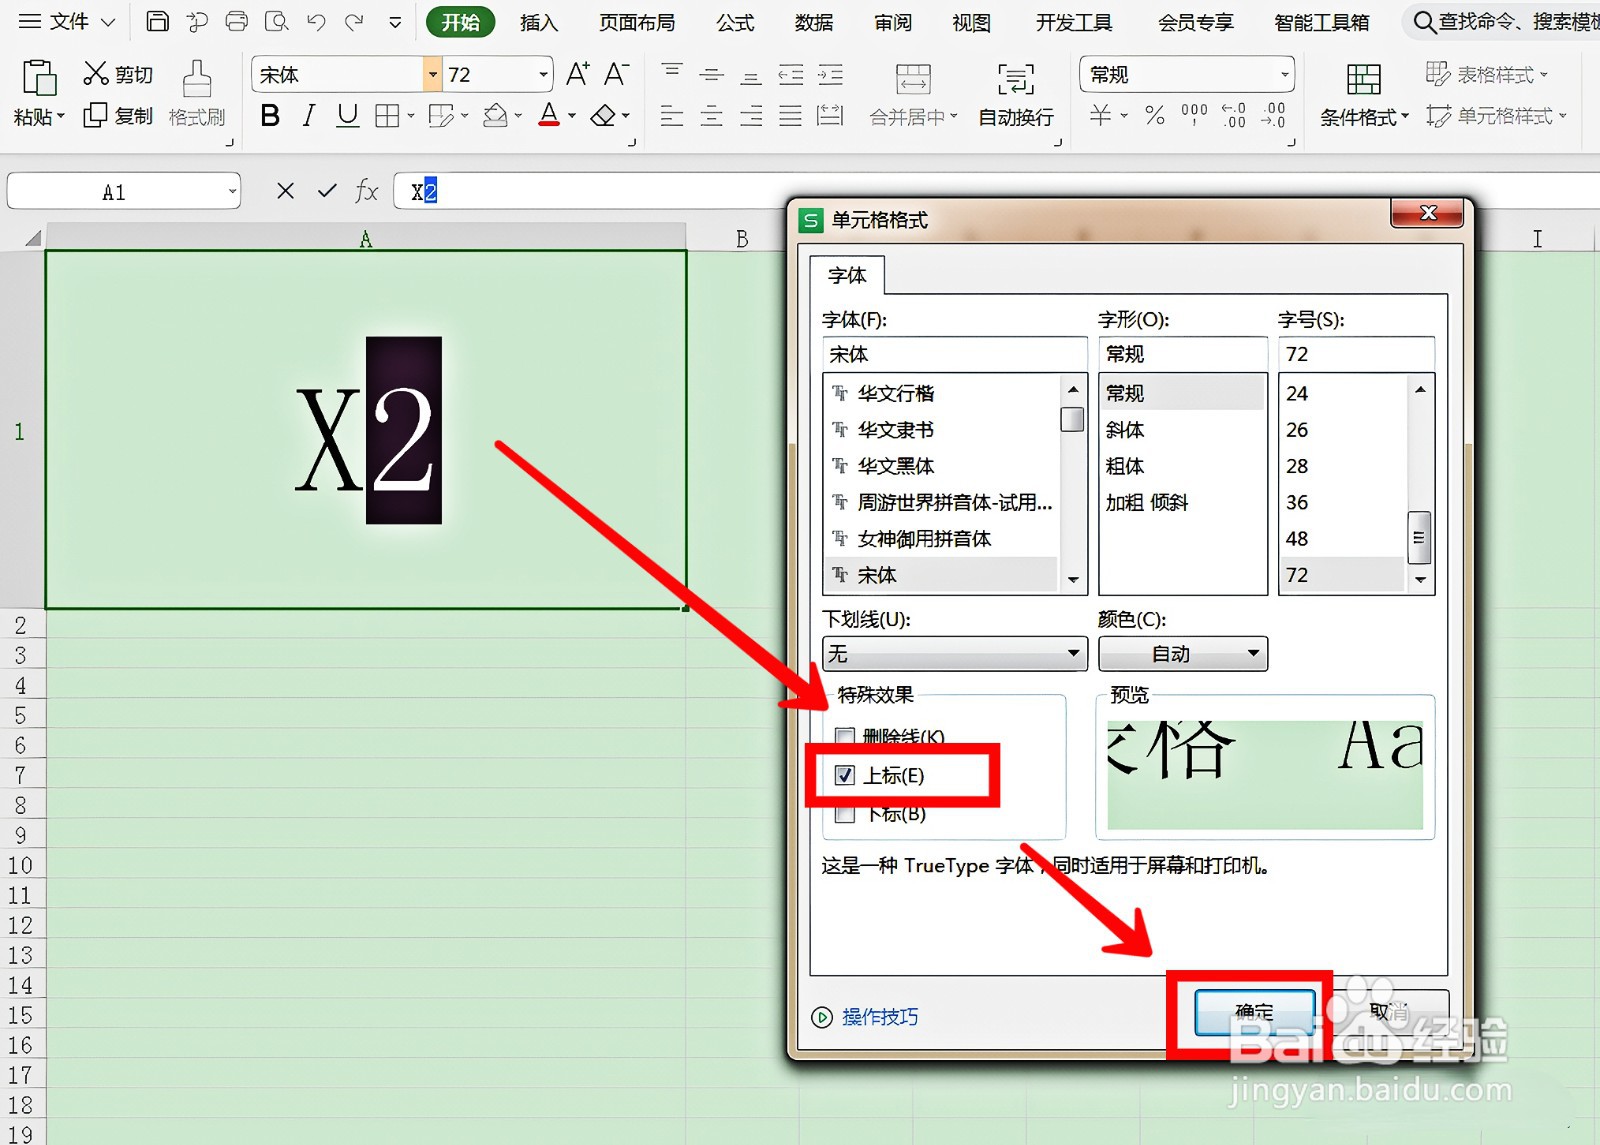Check the Strikethrough (删除线) checkbox
The height and width of the screenshot is (1145, 1600).
coord(845,737)
